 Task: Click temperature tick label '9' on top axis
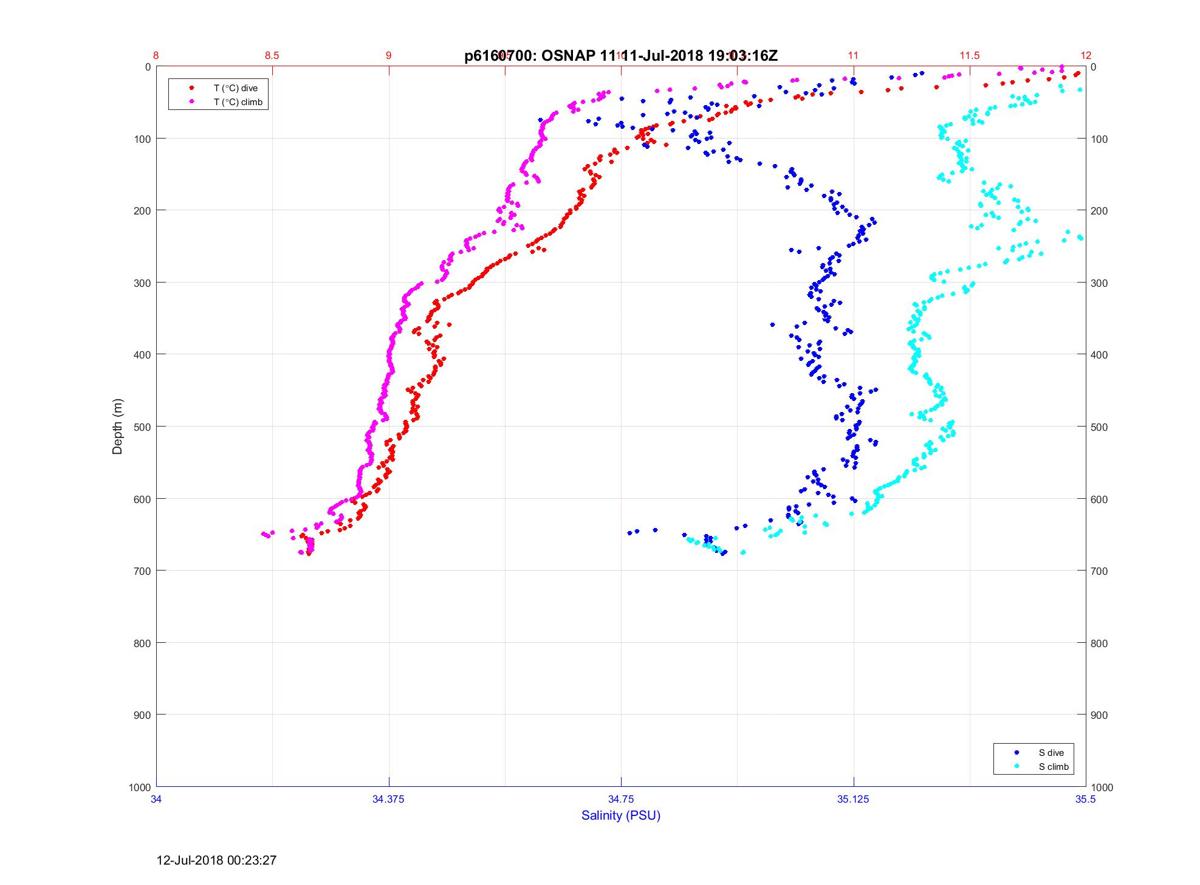click(x=389, y=55)
